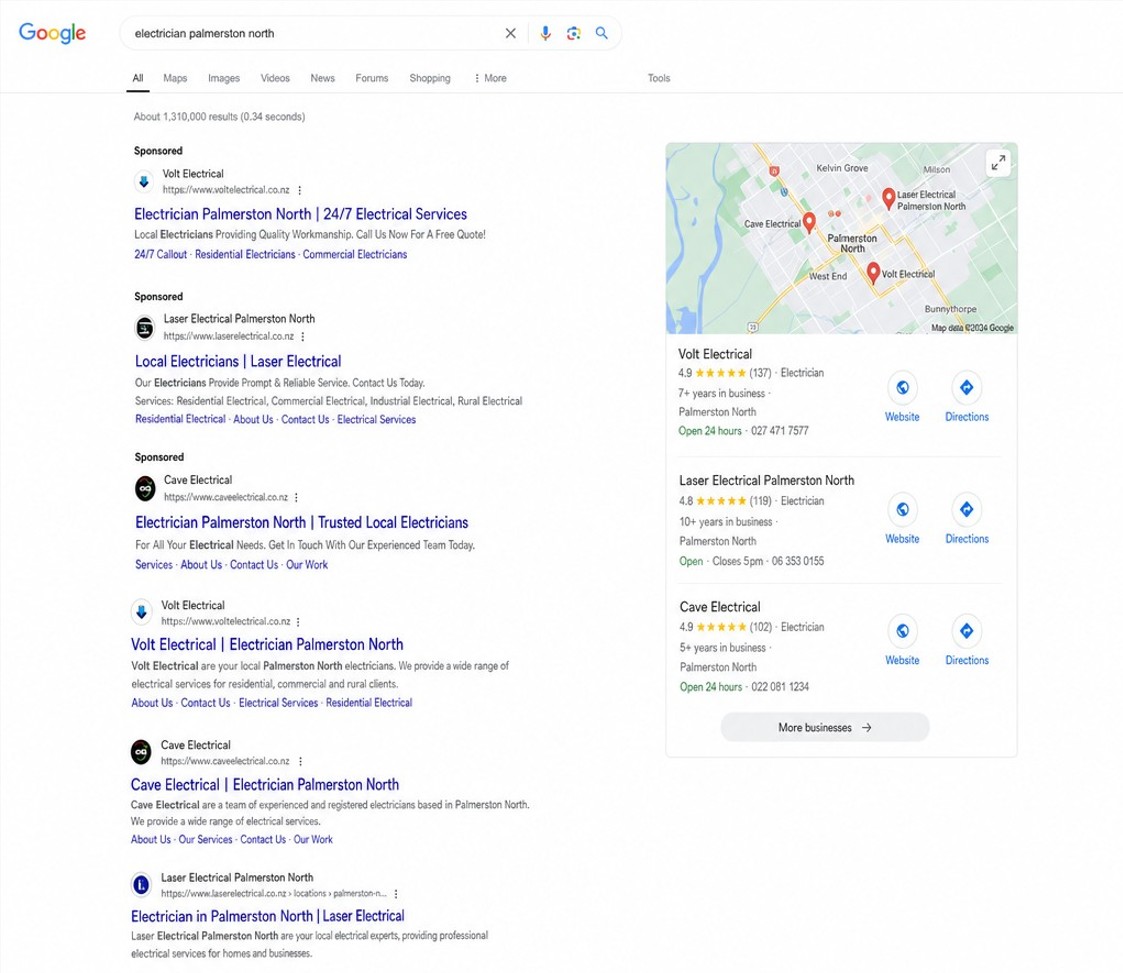Click Our Services sitelink under organic Cave result
This screenshot has height=973, width=1123.
[206, 839]
